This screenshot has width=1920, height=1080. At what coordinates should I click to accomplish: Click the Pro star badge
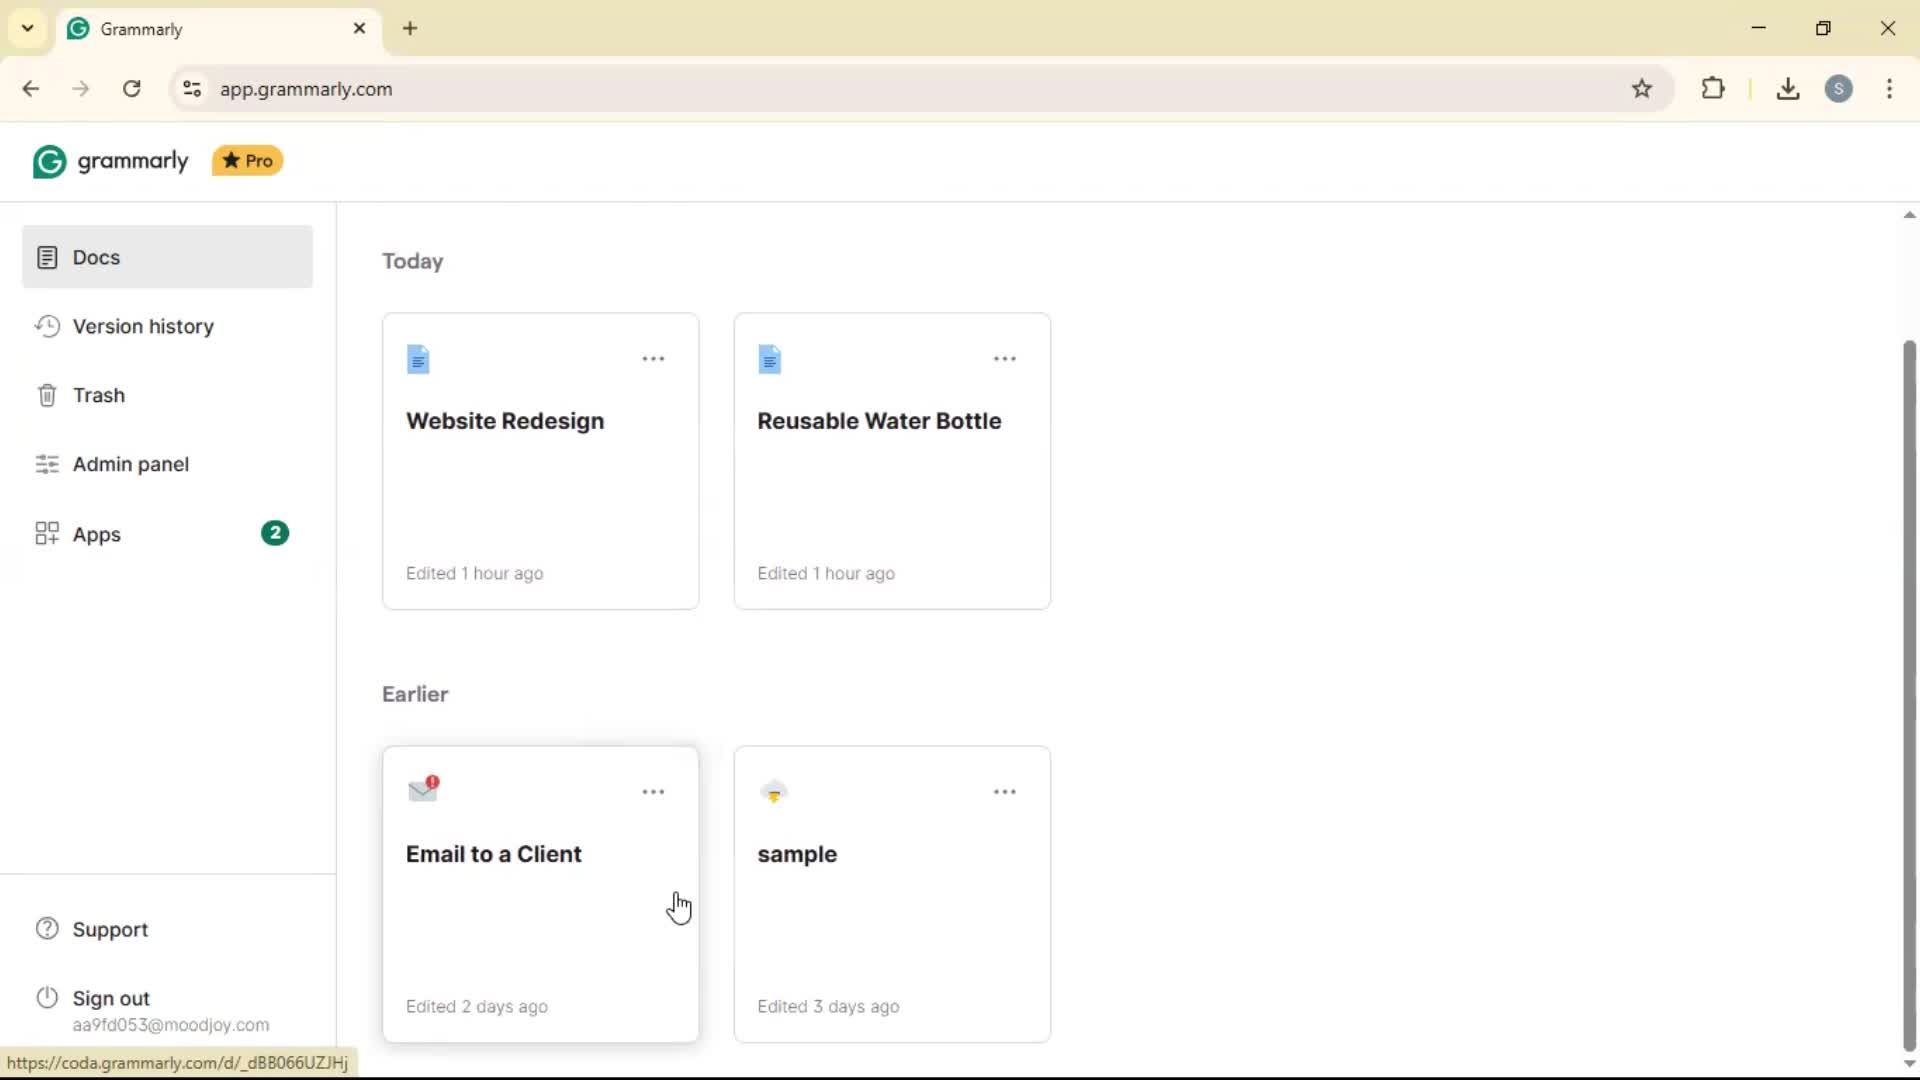tap(247, 161)
